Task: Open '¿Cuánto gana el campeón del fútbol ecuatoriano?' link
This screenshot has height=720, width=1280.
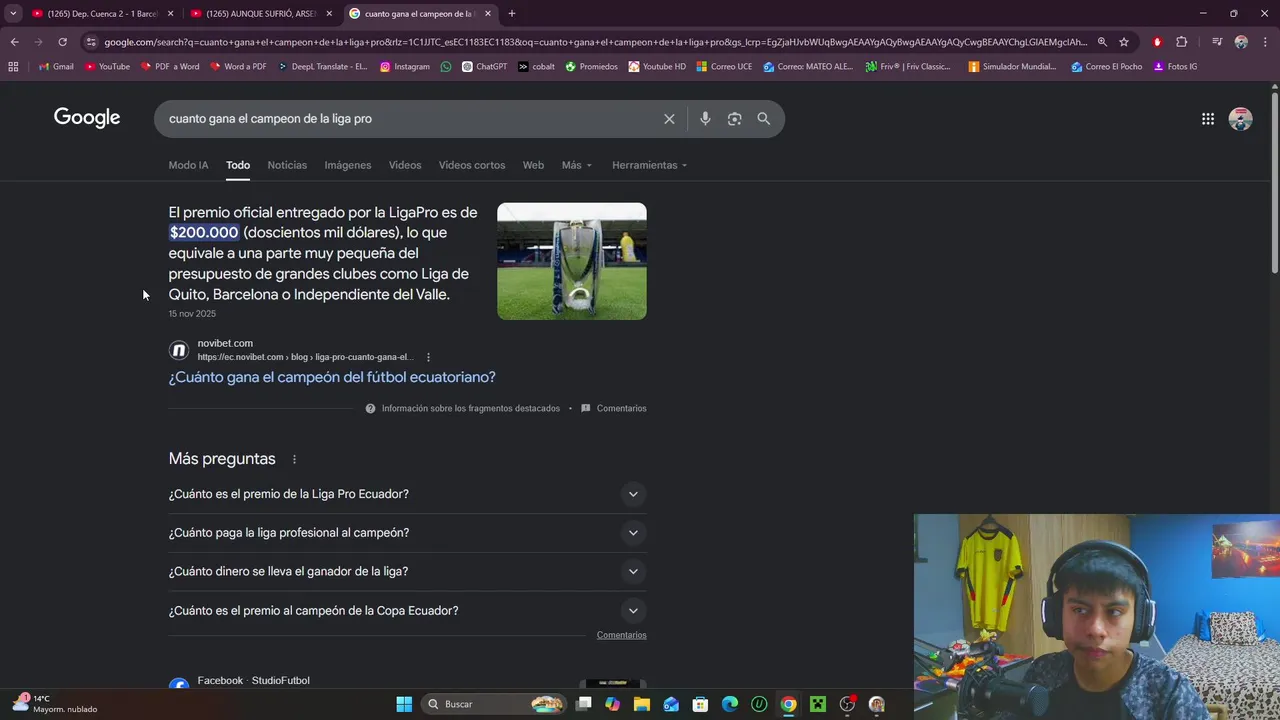Action: point(332,377)
